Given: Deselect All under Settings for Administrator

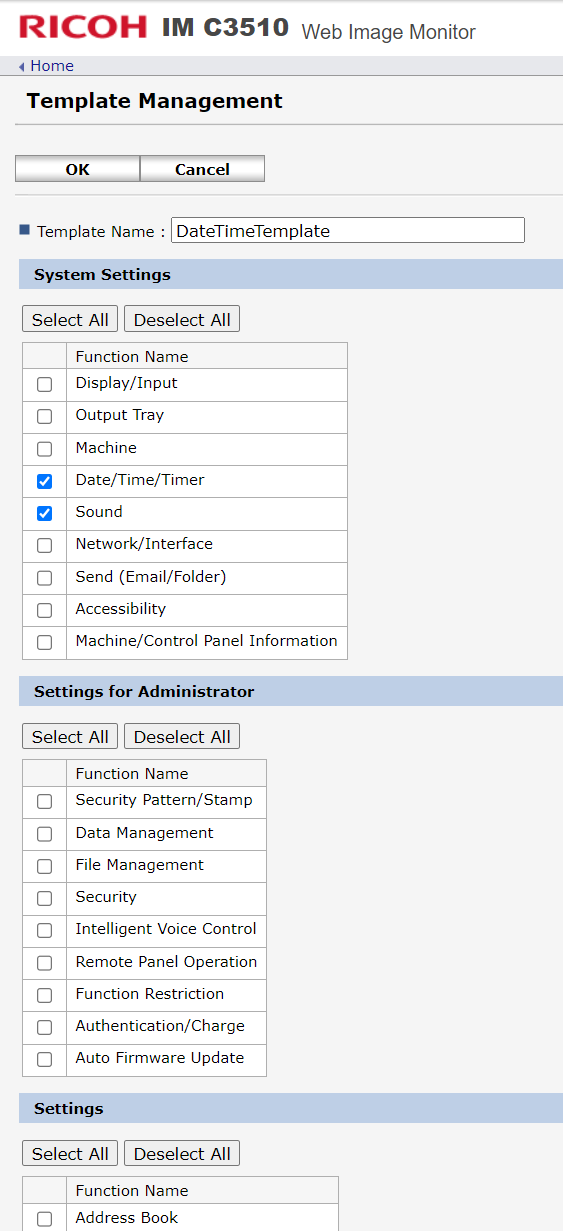Looking at the screenshot, I should click(182, 737).
